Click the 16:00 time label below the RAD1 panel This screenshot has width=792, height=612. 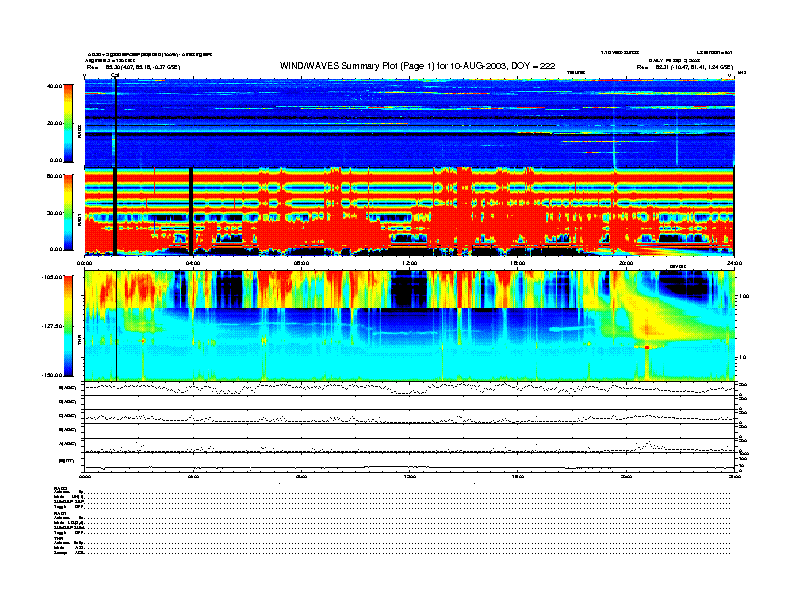pos(518,263)
